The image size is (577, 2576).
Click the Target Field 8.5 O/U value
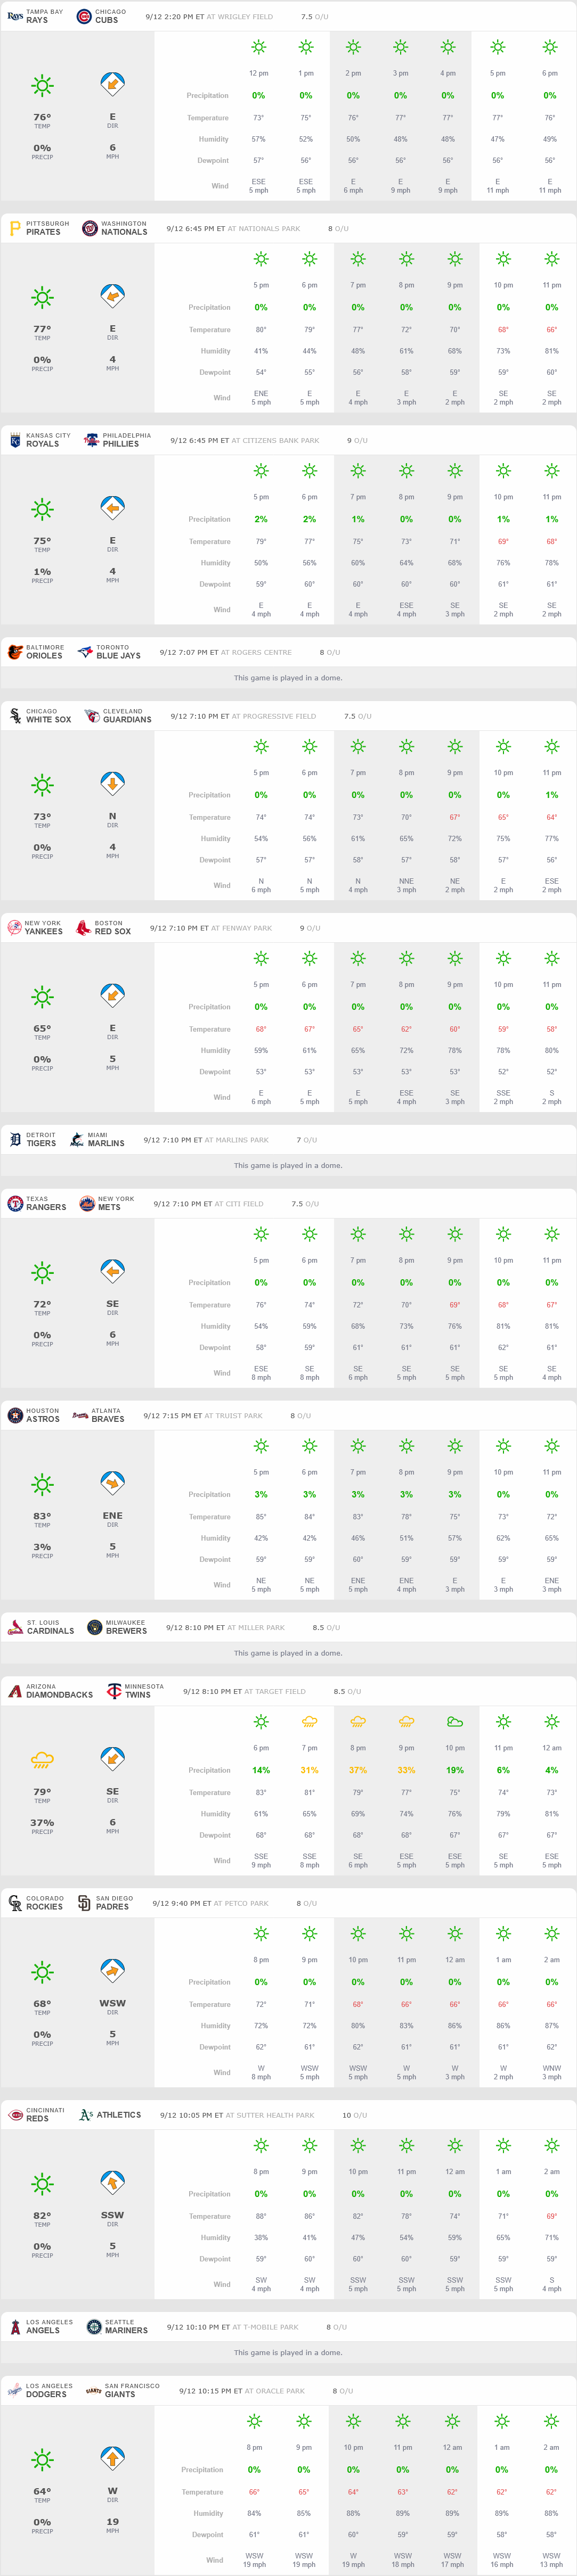(x=347, y=1693)
